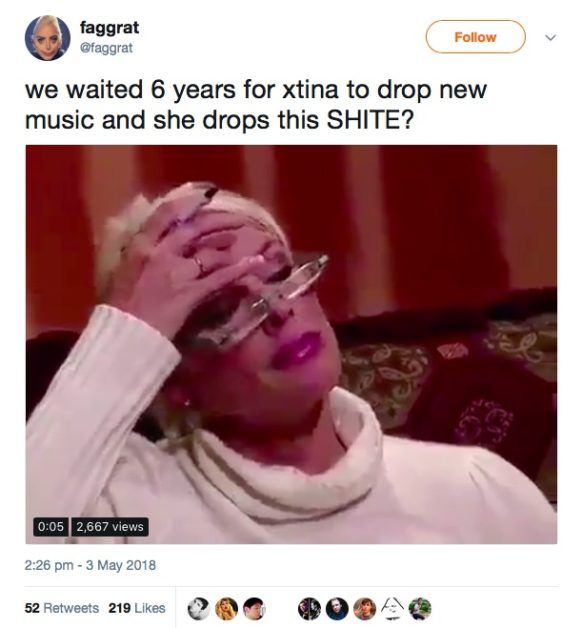The image size is (582, 628).
Task: Play the embedded tweet video
Action: [291, 344]
